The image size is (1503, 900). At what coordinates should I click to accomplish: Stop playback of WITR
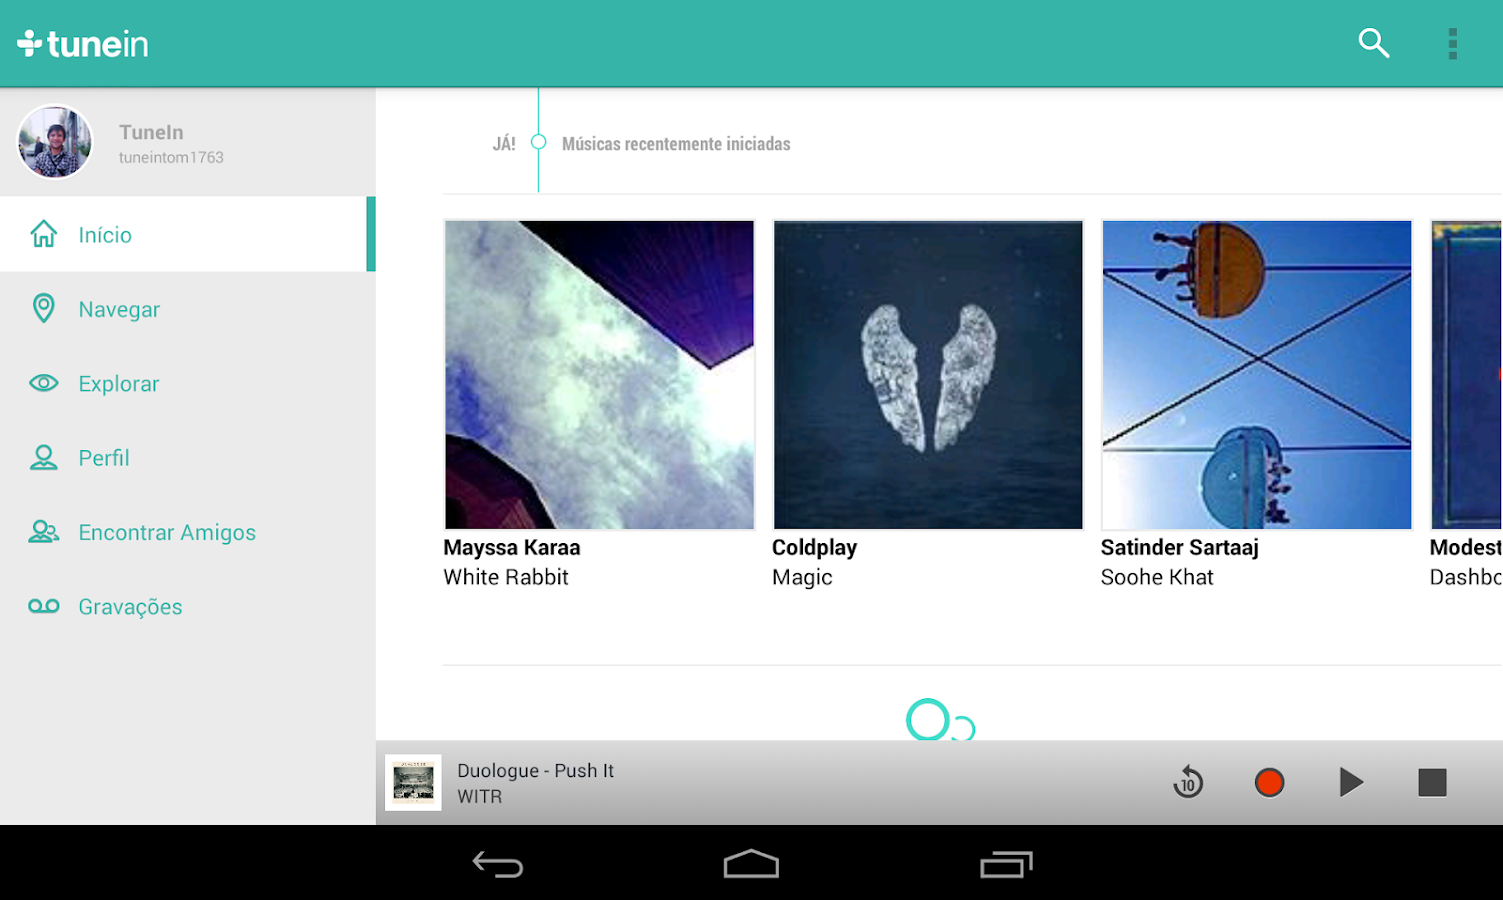(1432, 783)
